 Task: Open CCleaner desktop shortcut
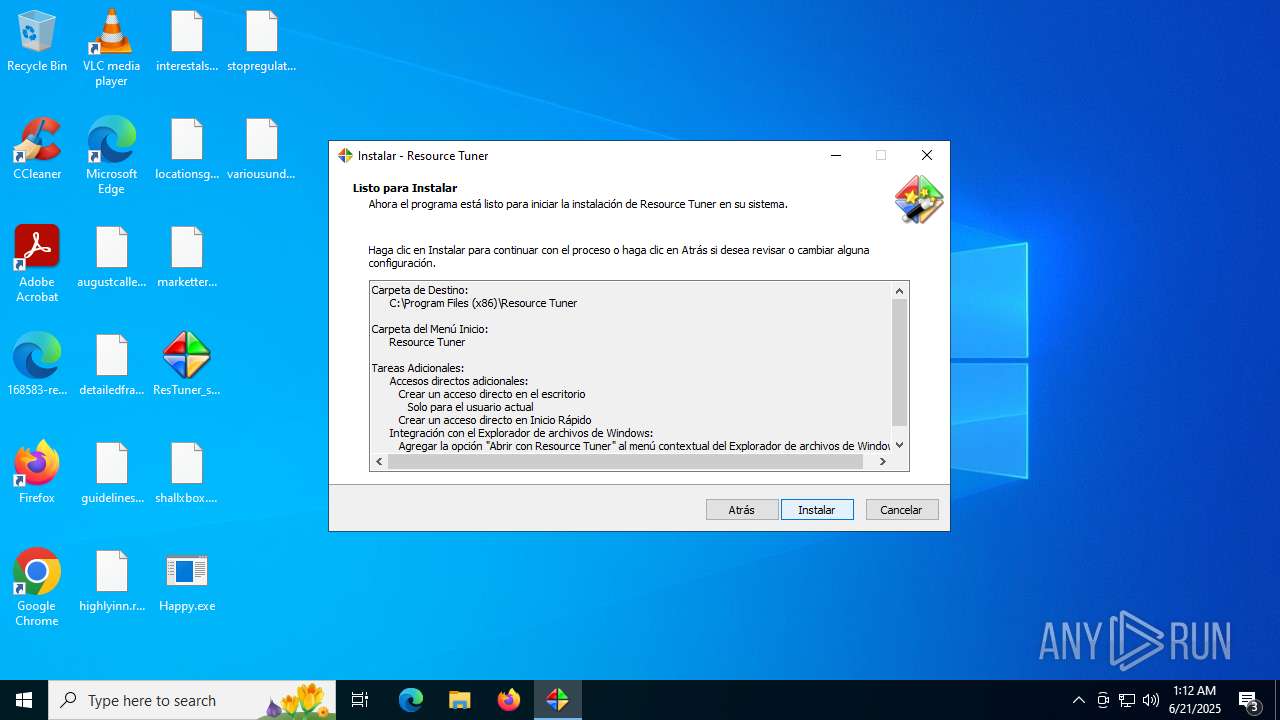click(x=37, y=148)
